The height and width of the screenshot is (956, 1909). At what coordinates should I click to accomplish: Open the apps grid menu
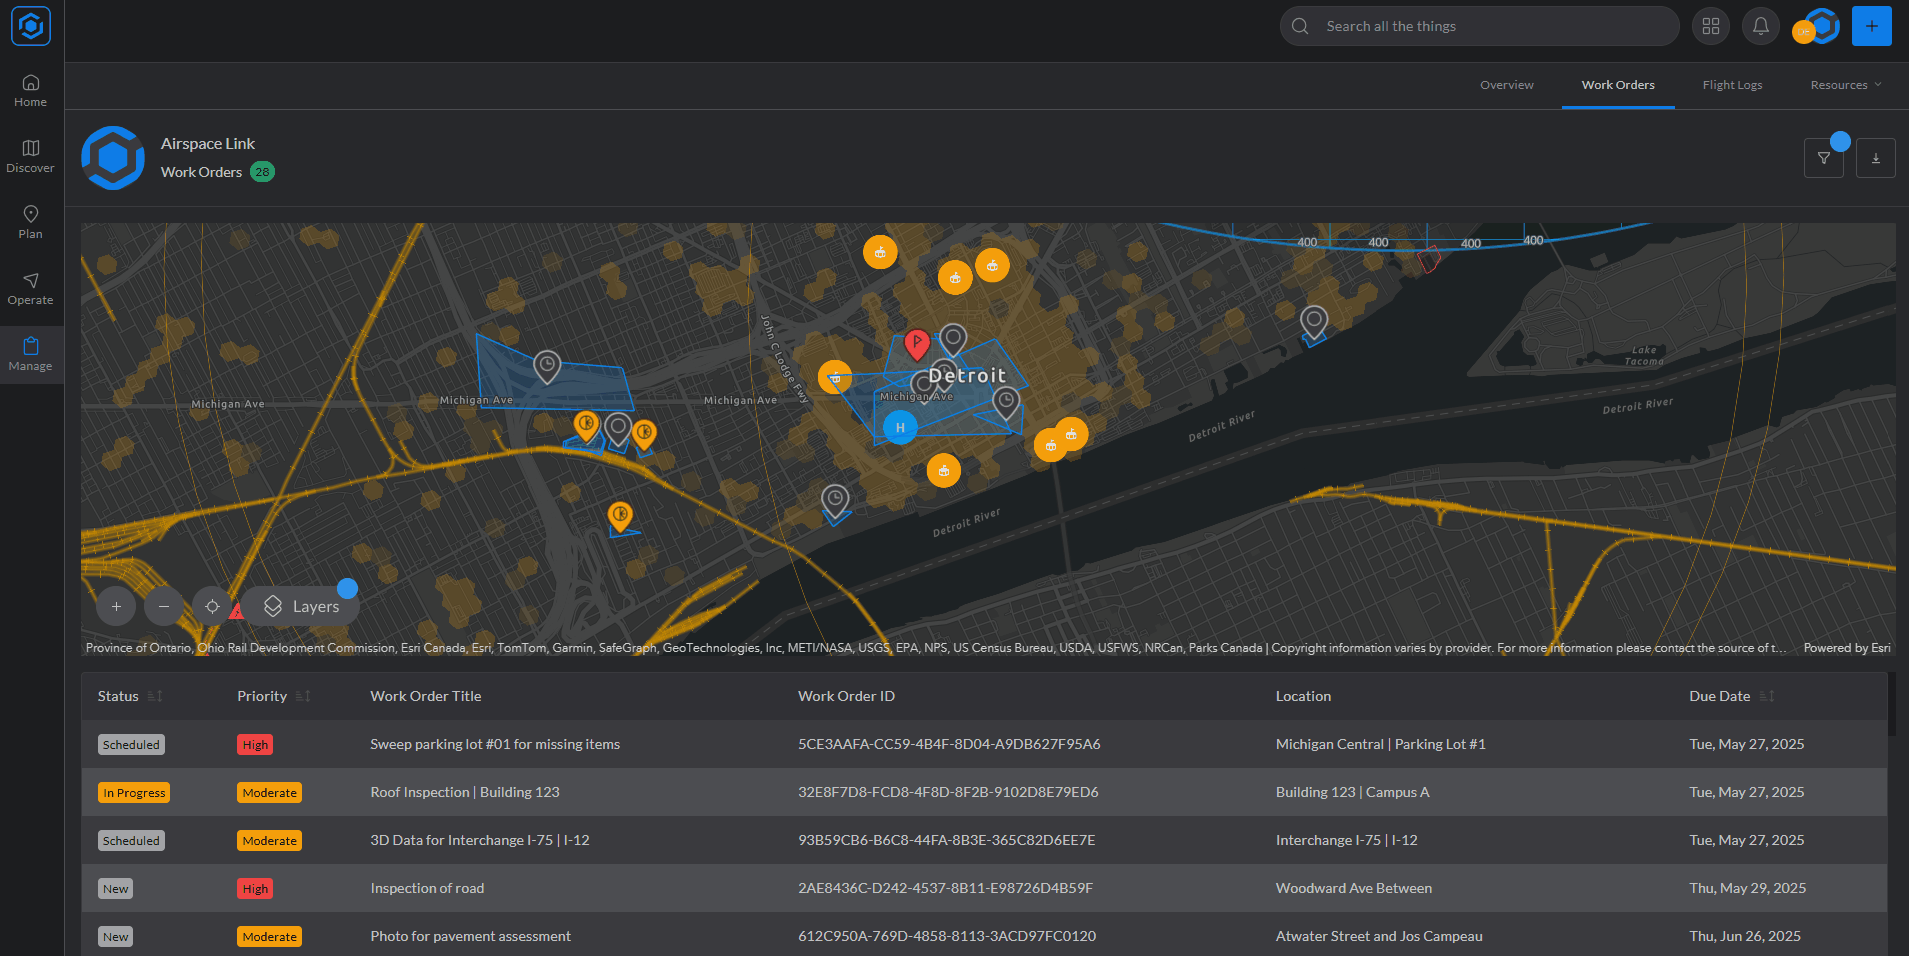1711,26
